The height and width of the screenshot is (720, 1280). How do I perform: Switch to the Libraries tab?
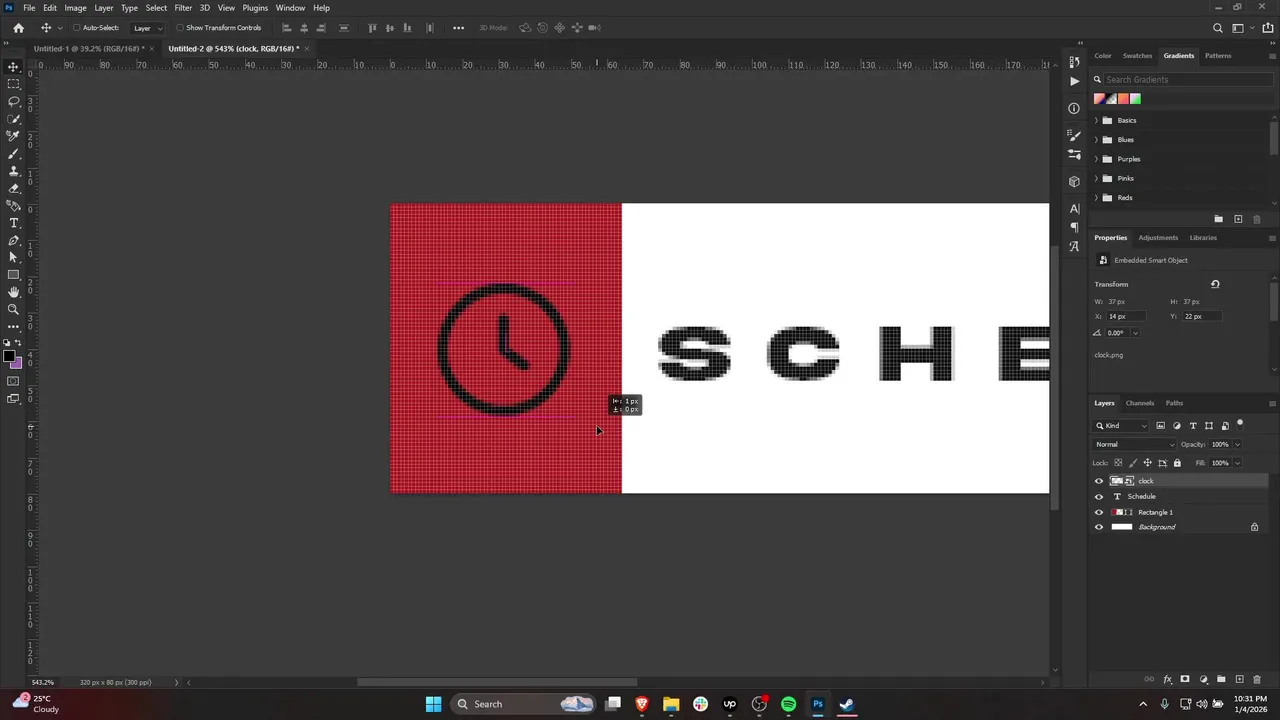pyautogui.click(x=1203, y=238)
